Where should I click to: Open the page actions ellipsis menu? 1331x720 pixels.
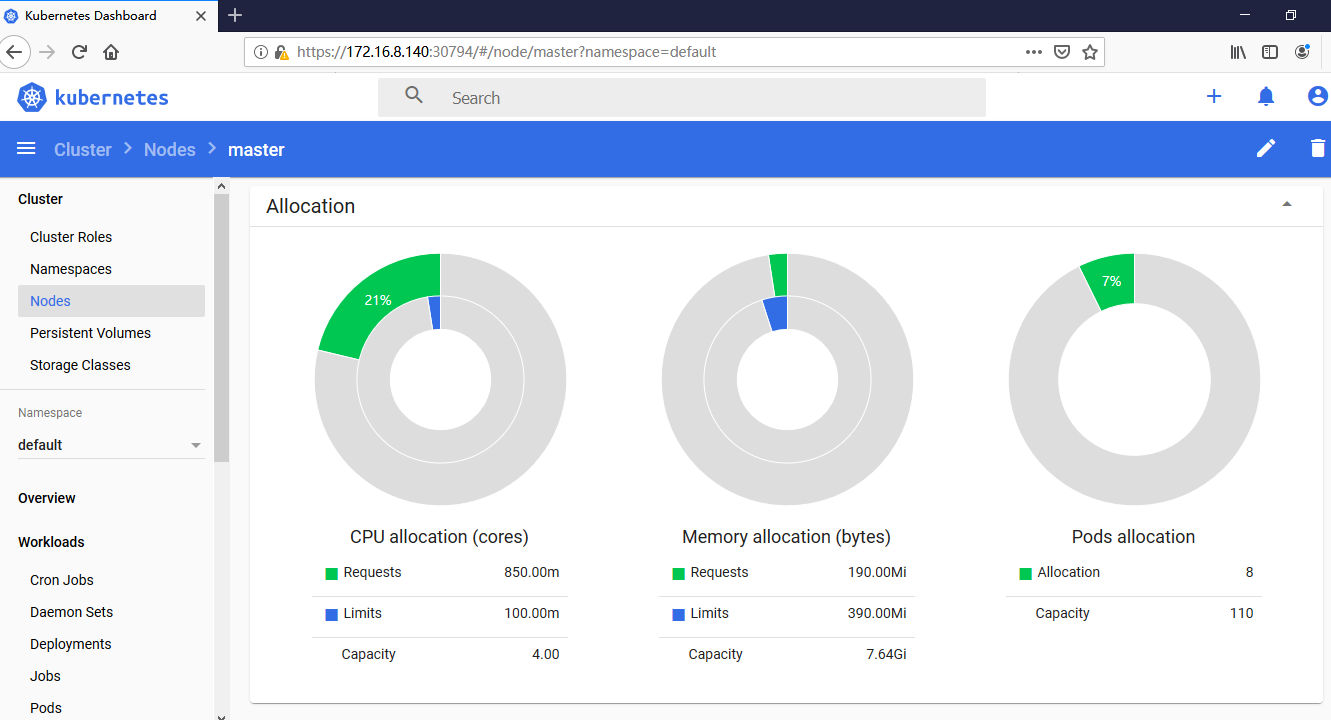[1034, 52]
